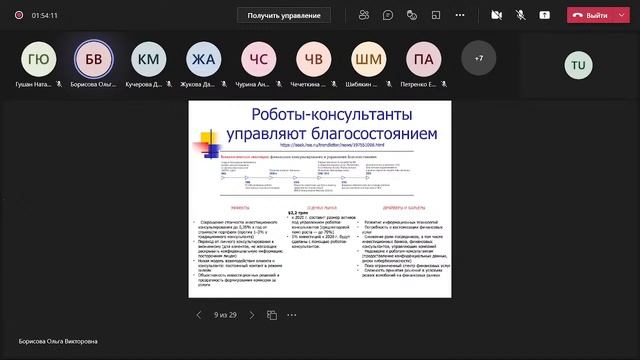
Task: Select the ЧС Чурина avatar
Action: coord(259,59)
